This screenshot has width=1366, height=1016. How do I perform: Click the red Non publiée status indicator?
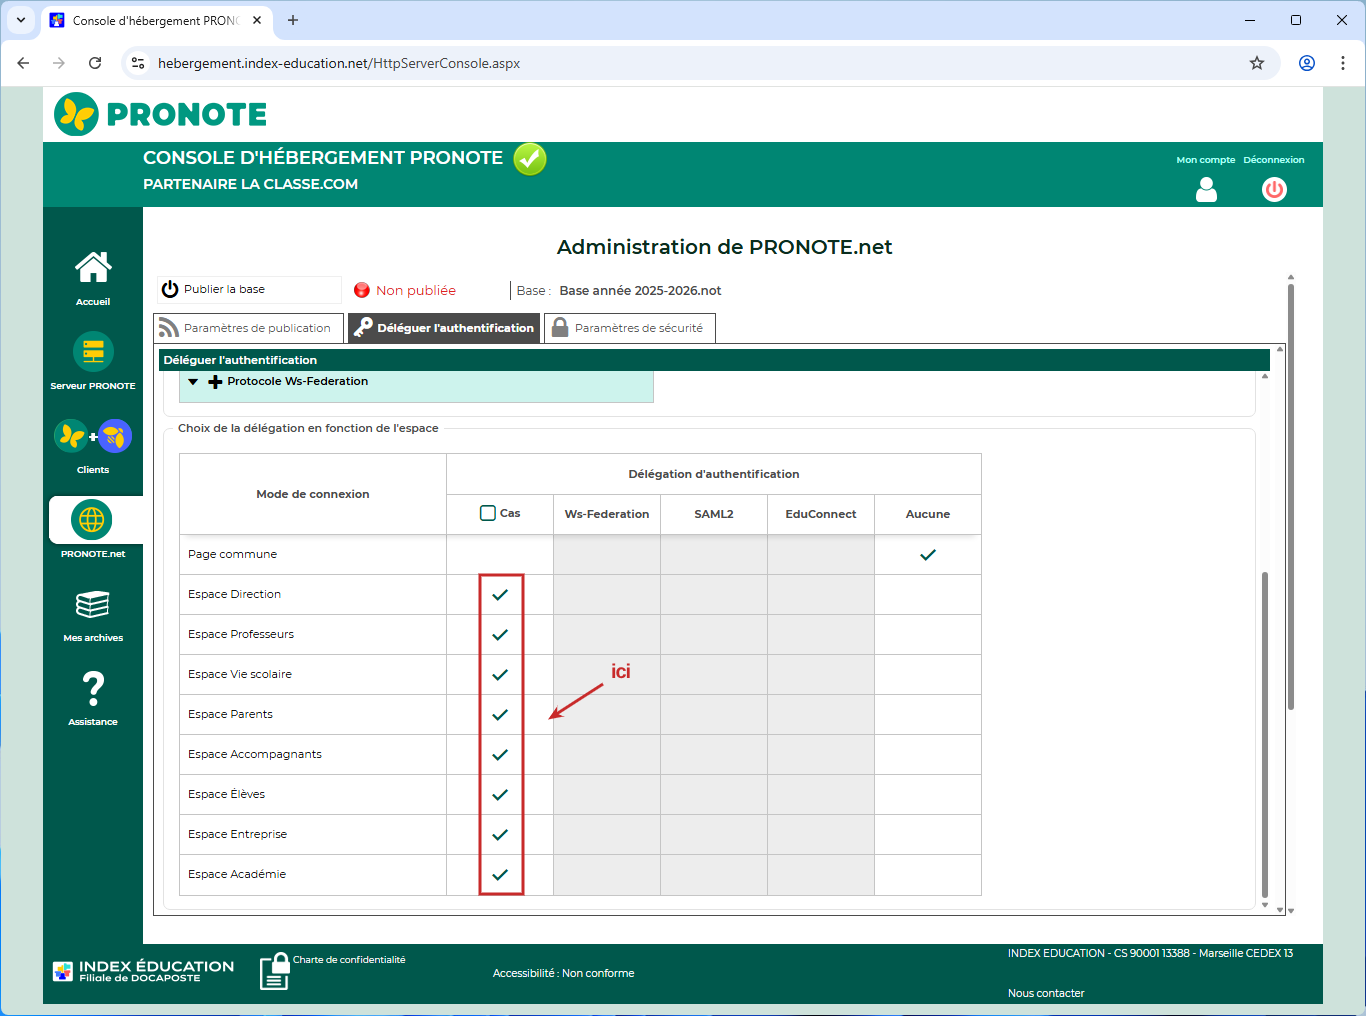point(362,290)
